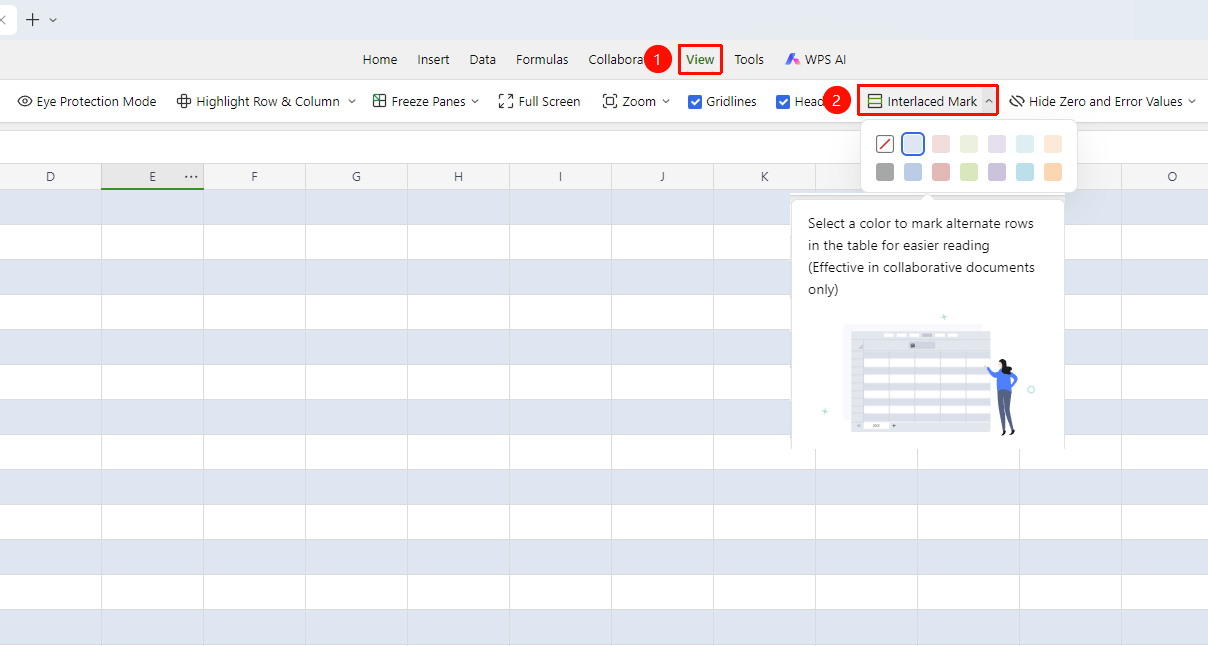Screen dimensions: 1208x646
Task: Pick the pale peach swatch
Action: tap(1053, 144)
